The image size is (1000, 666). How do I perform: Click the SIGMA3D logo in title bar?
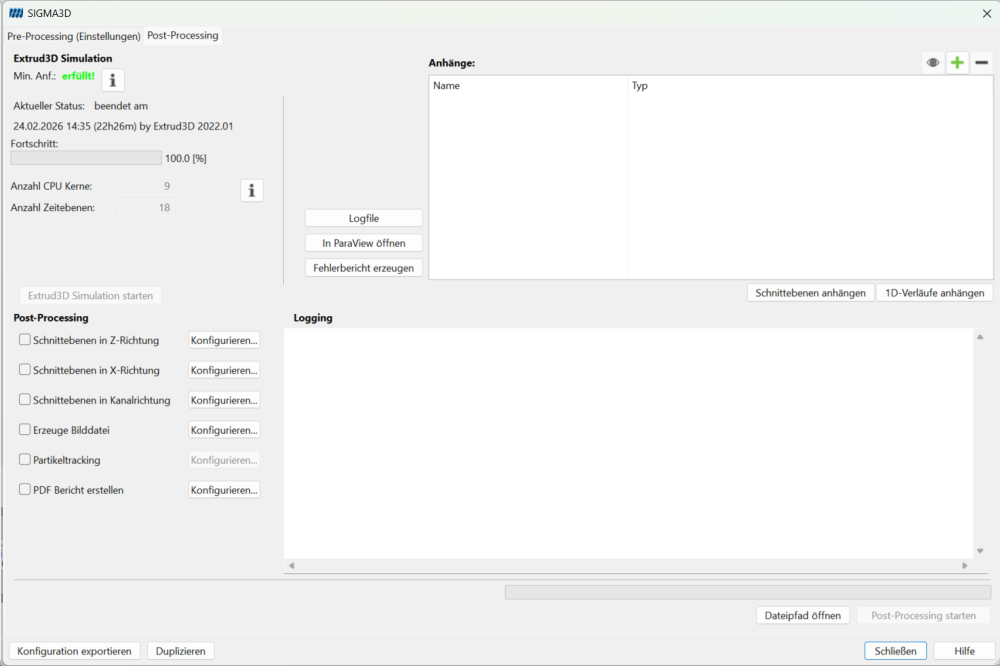tap(16, 13)
